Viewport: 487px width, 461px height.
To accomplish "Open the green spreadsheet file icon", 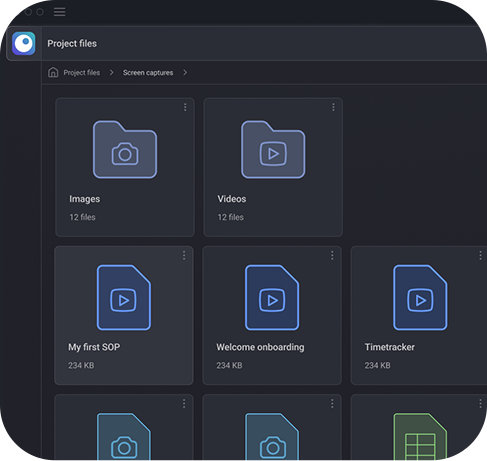I will click(420, 437).
